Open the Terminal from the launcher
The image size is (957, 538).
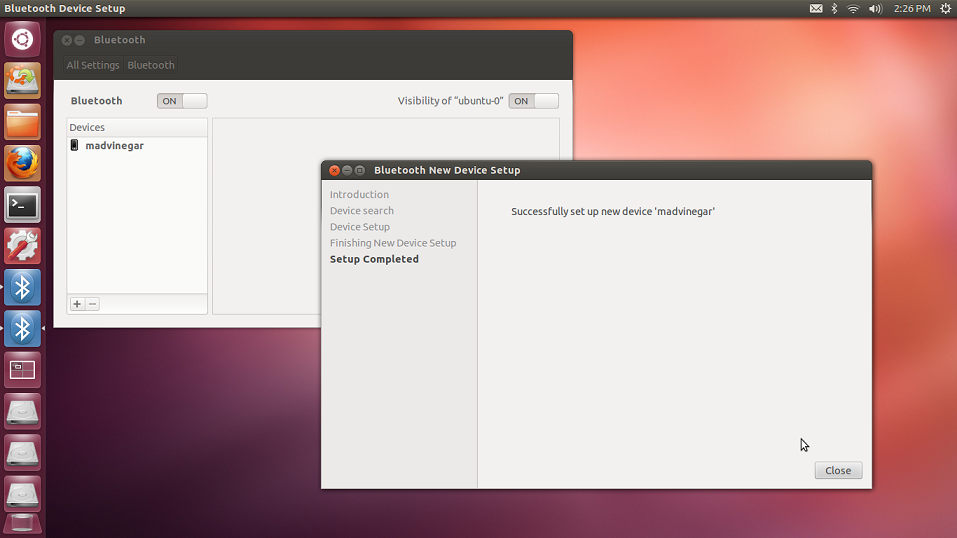pos(22,205)
